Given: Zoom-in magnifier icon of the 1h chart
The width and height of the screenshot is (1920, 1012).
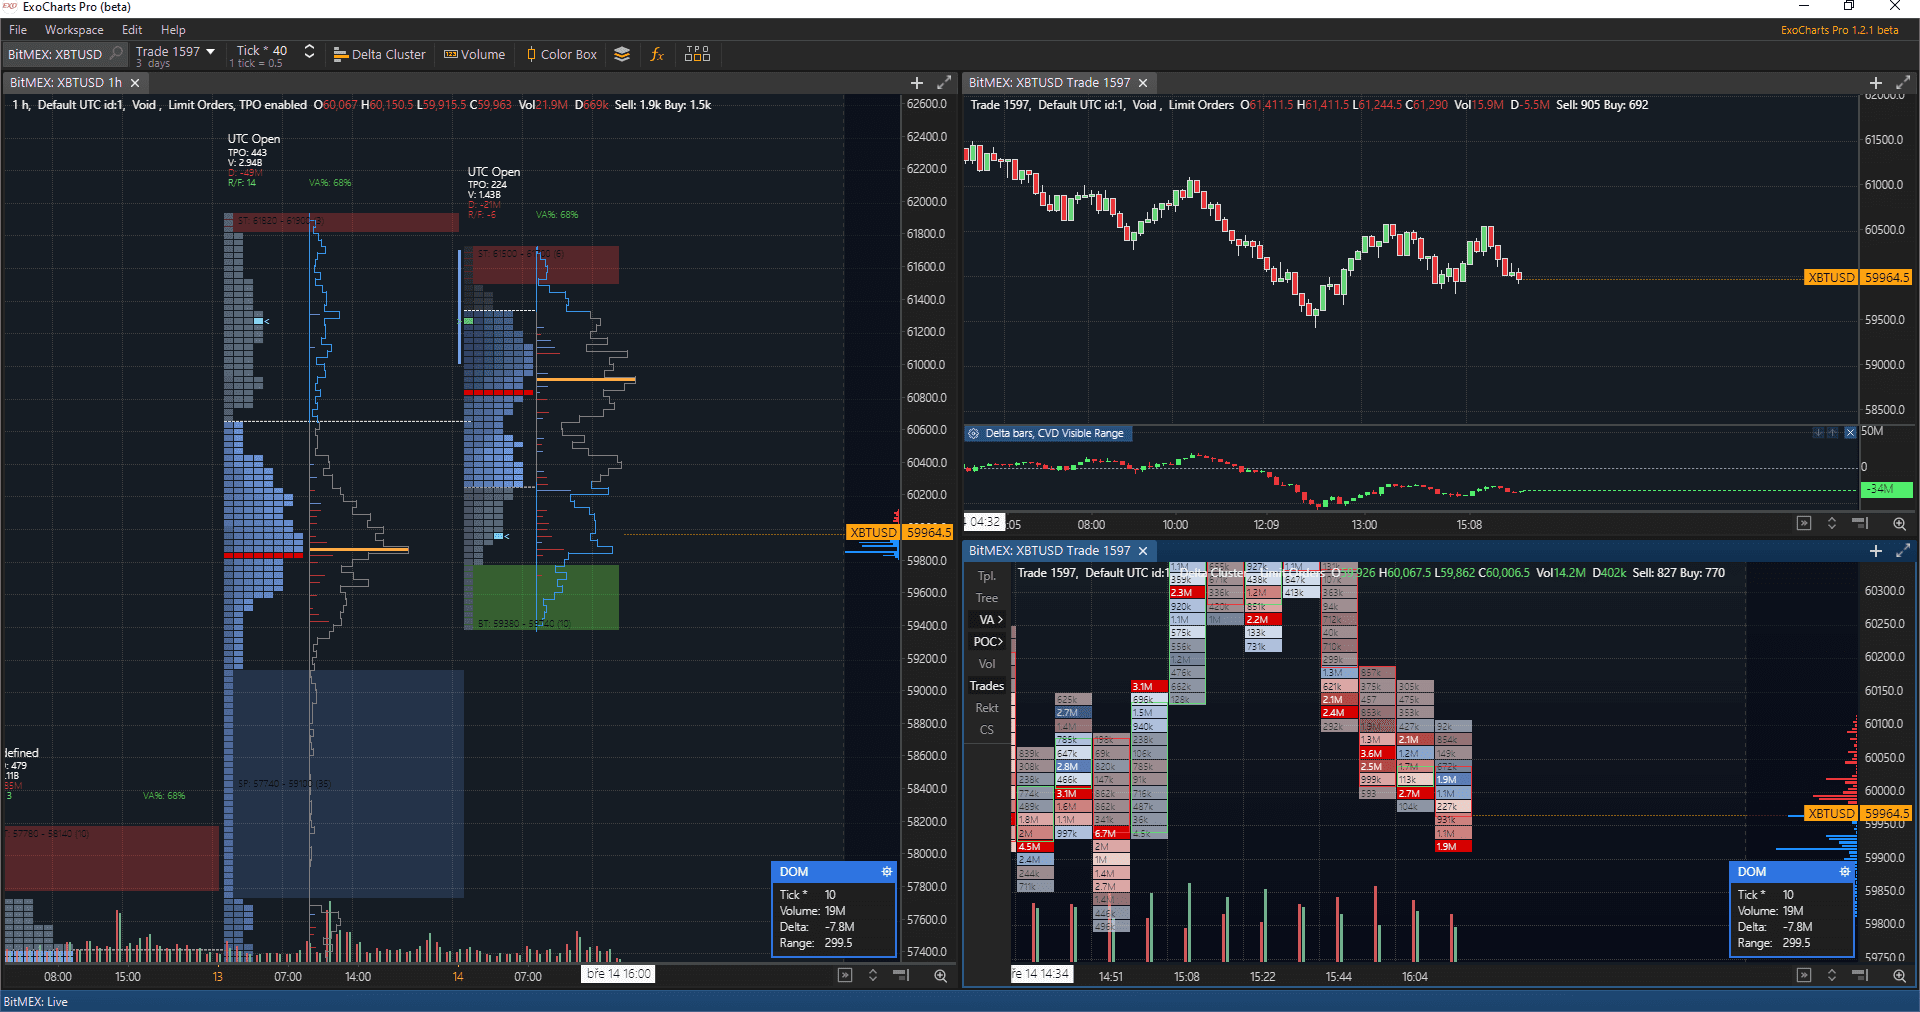Looking at the screenshot, I should click(940, 975).
